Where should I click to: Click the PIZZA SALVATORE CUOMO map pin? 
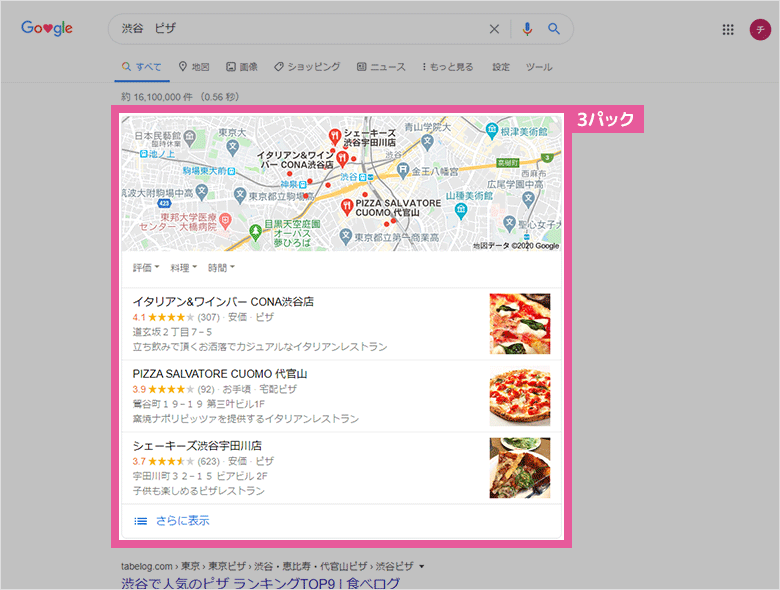pos(346,206)
